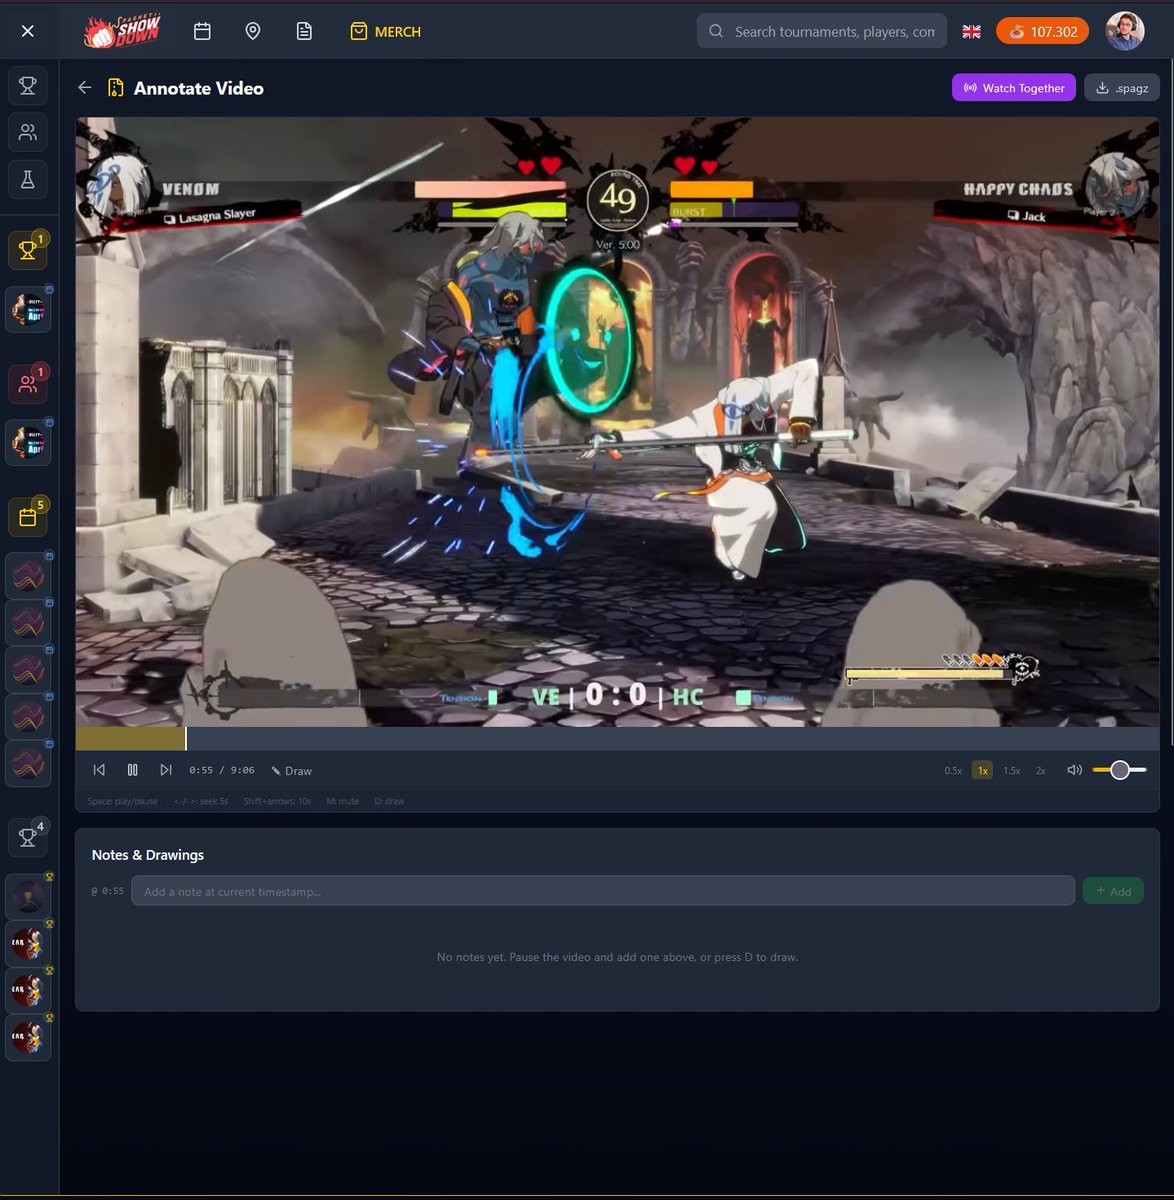1174x1200 pixels.
Task: Focus the 'Add a note at current timestamp' field
Action: coord(603,891)
